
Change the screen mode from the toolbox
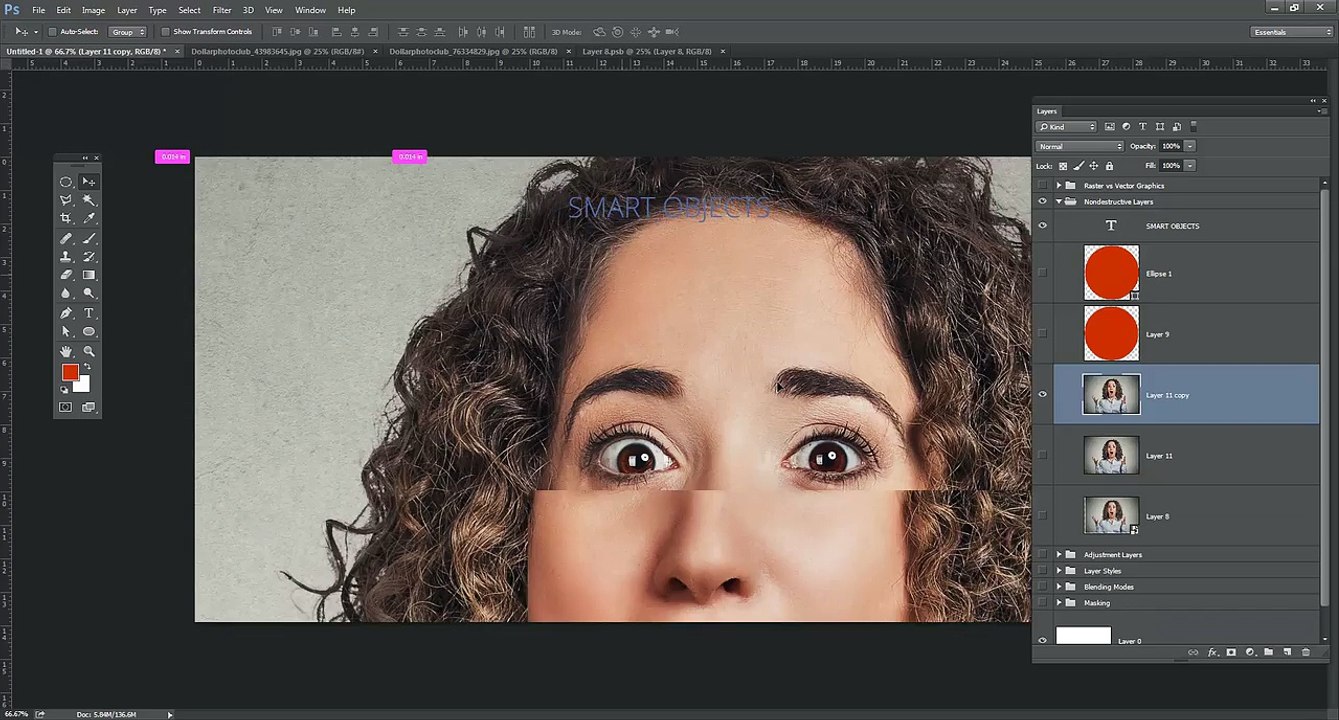(x=89, y=407)
